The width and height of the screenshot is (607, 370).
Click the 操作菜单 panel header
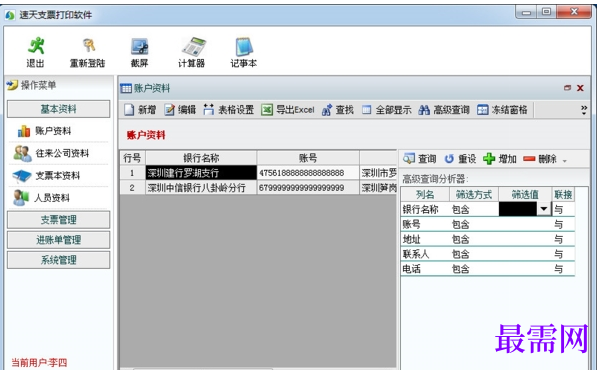coord(58,85)
